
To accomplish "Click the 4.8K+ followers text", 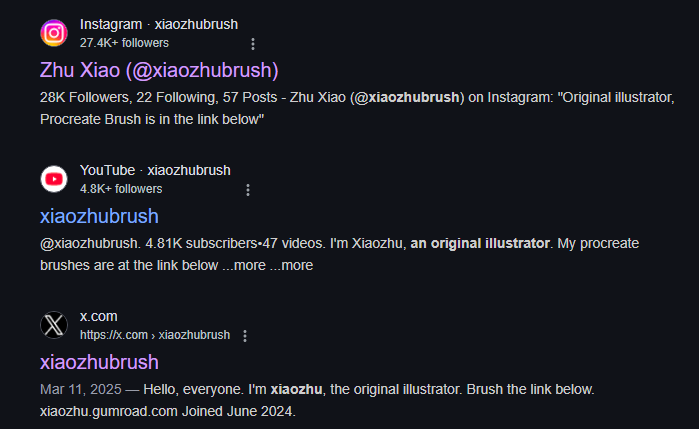I will [121, 189].
